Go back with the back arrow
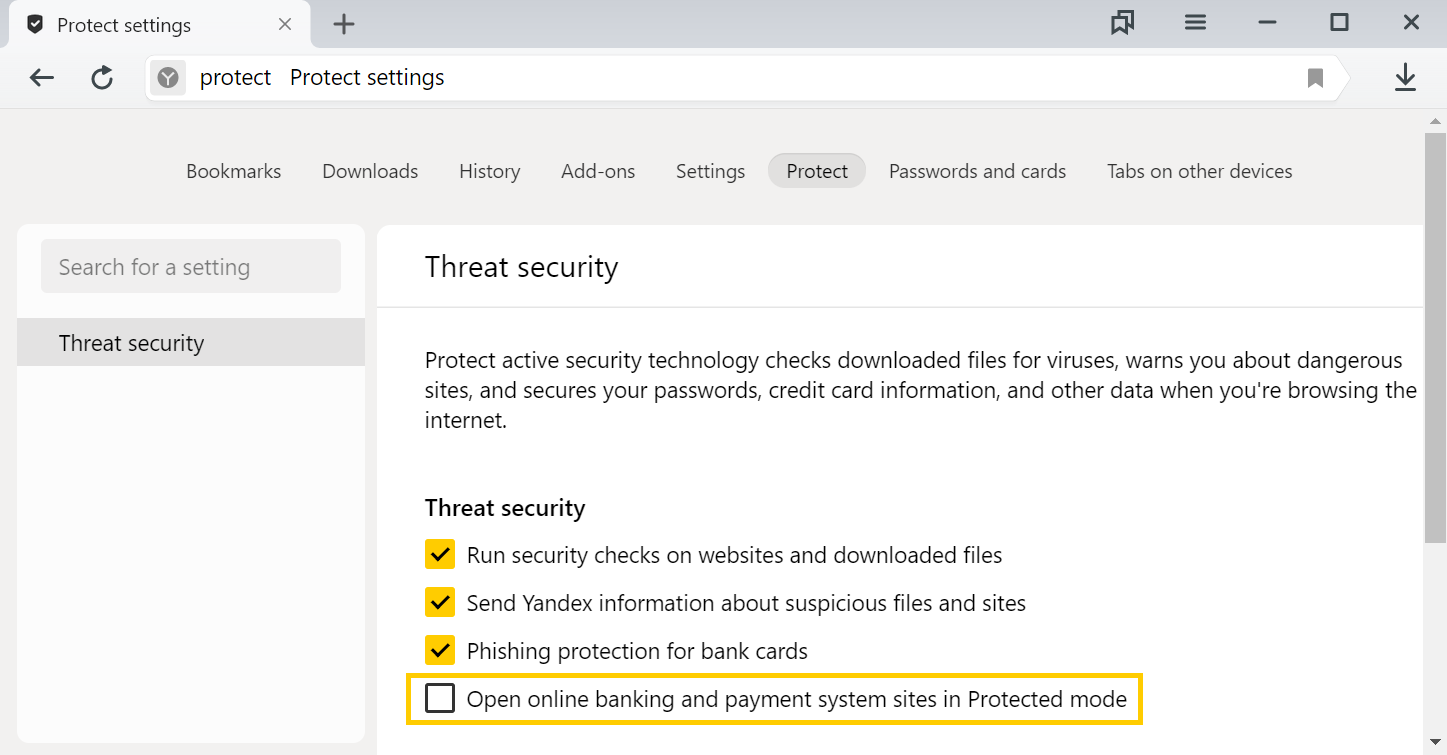 click(42, 77)
